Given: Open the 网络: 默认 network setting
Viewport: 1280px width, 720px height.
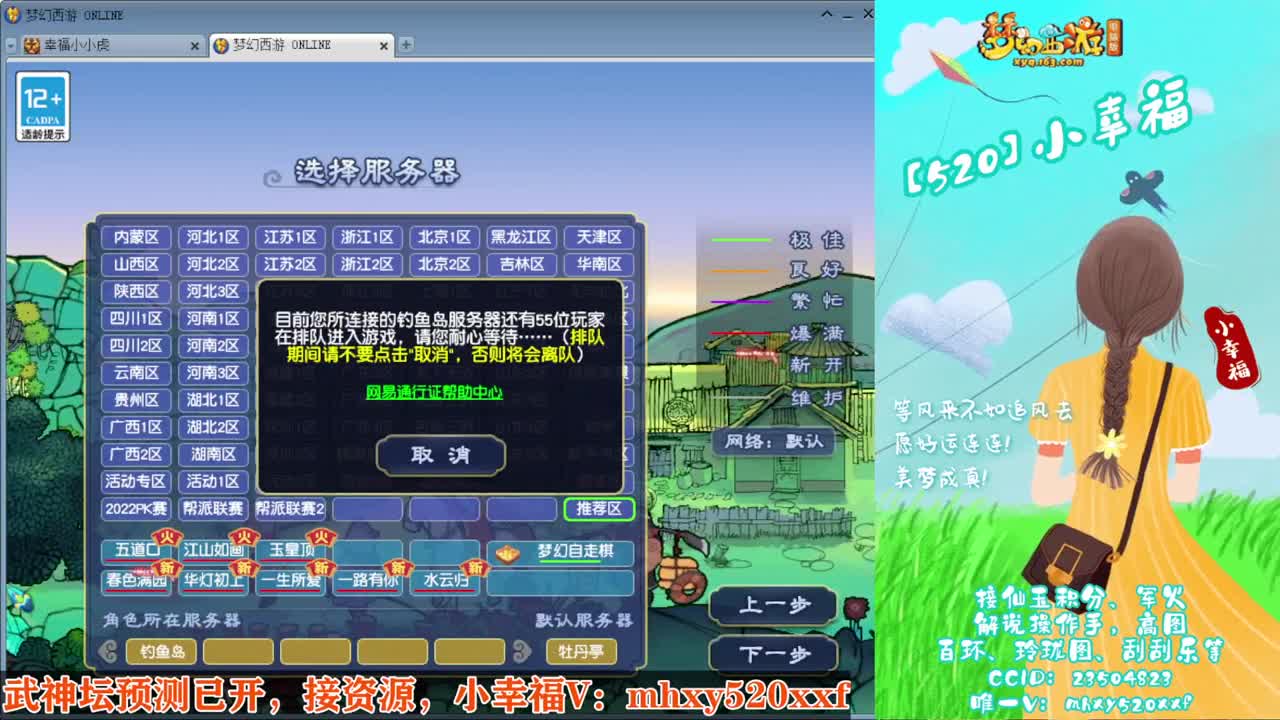Looking at the screenshot, I should (773, 441).
